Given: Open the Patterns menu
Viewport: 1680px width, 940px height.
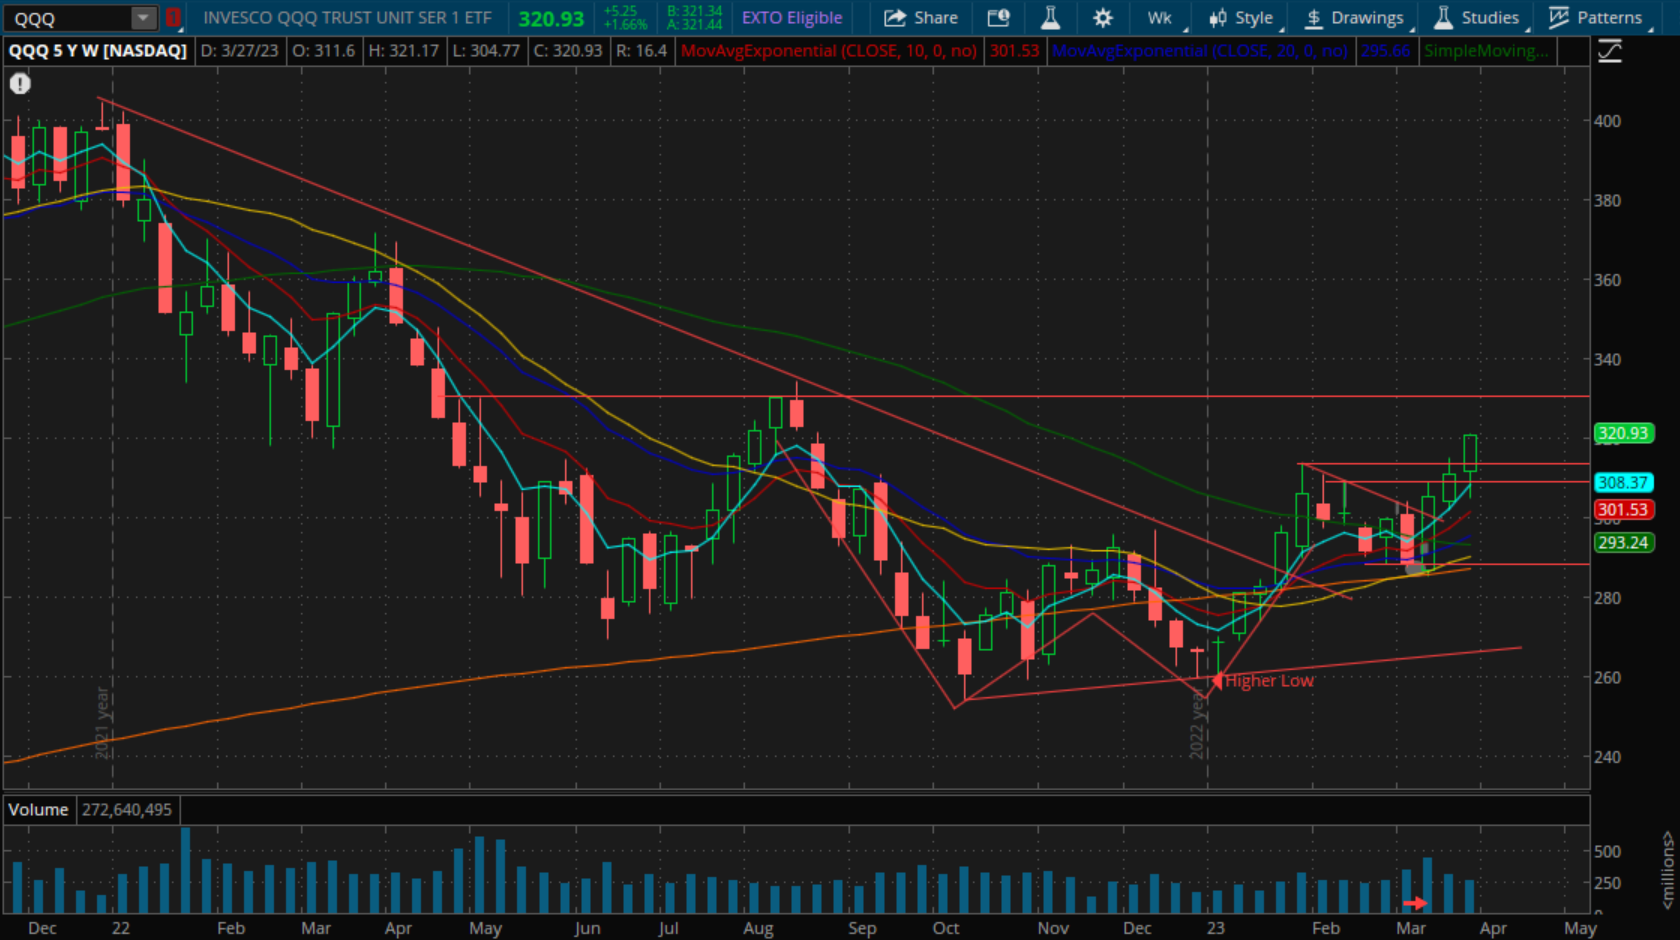Looking at the screenshot, I should click(x=1598, y=18).
